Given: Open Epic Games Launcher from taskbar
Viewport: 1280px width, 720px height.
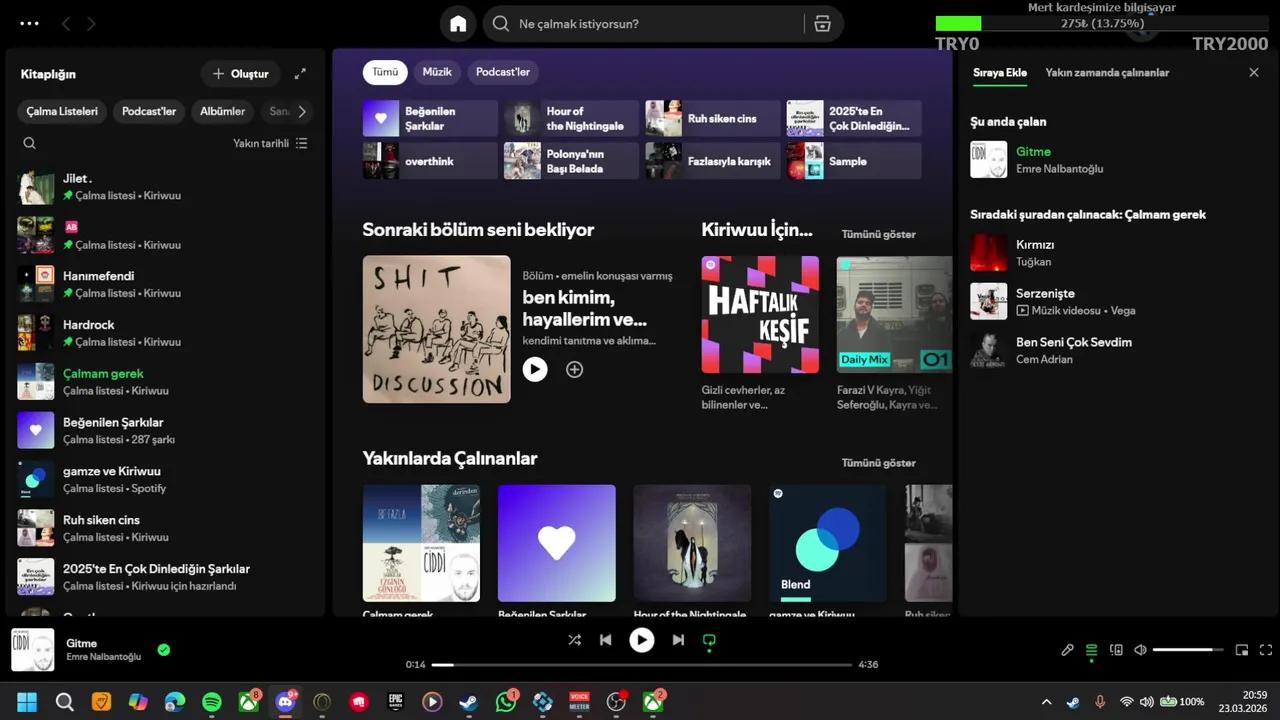Looking at the screenshot, I should (x=396, y=702).
